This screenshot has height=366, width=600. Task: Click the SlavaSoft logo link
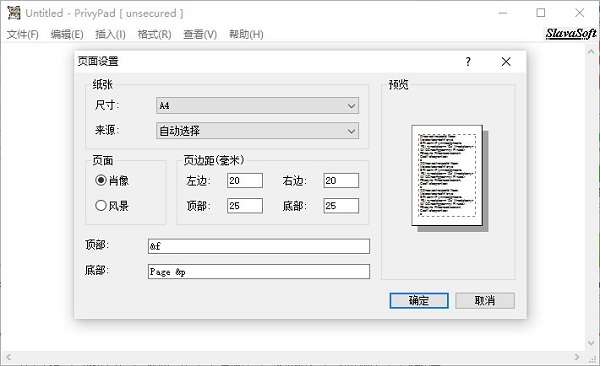tap(571, 34)
